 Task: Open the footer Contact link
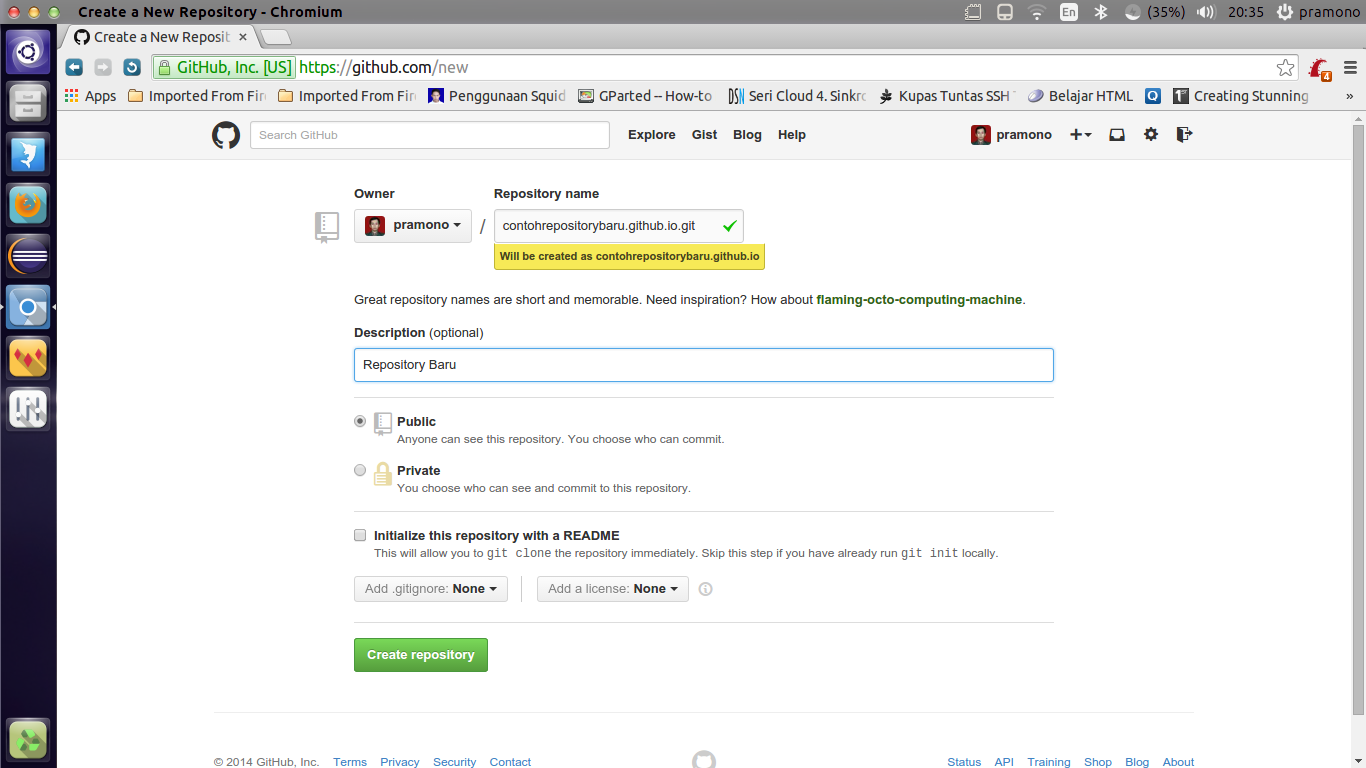coord(510,762)
